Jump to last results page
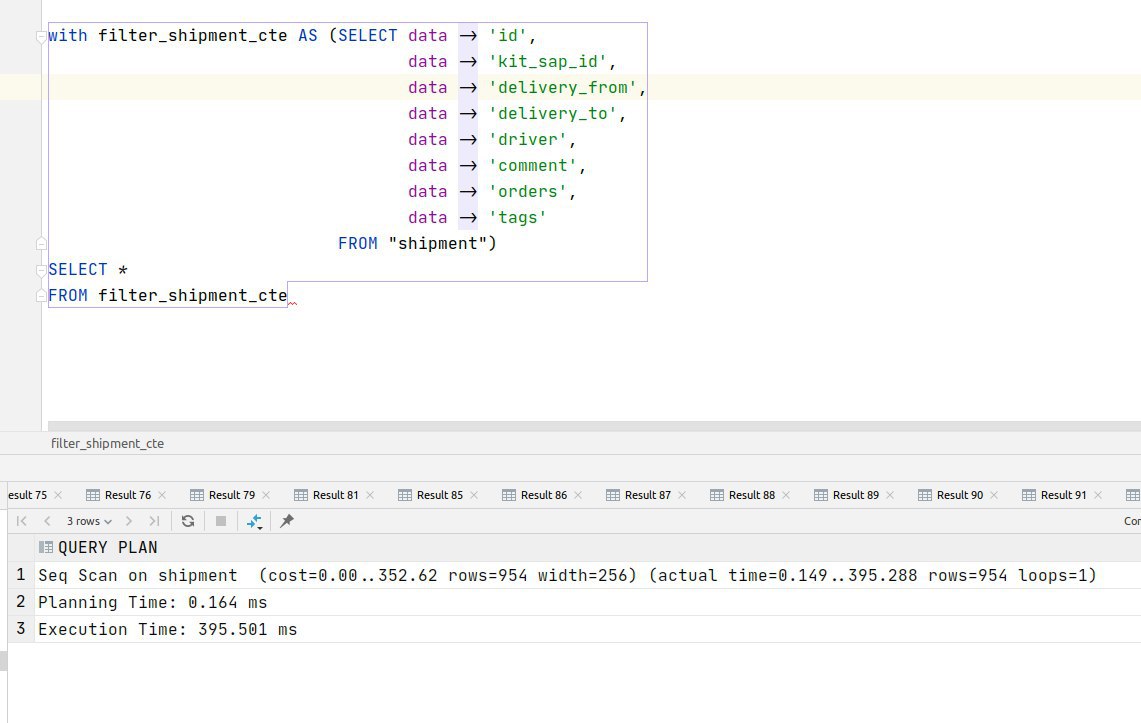Image resolution: width=1141 pixels, height=723 pixels. (x=153, y=521)
